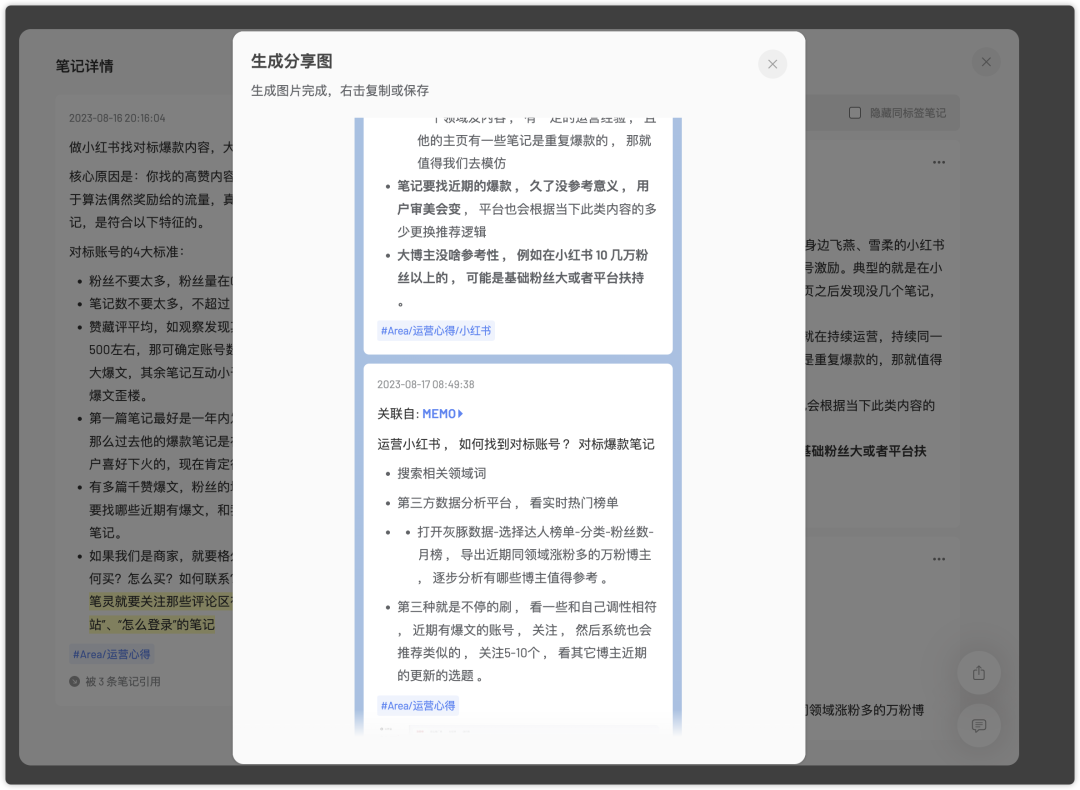
Task: Click the share/export icon at bottom right
Action: pos(978,673)
